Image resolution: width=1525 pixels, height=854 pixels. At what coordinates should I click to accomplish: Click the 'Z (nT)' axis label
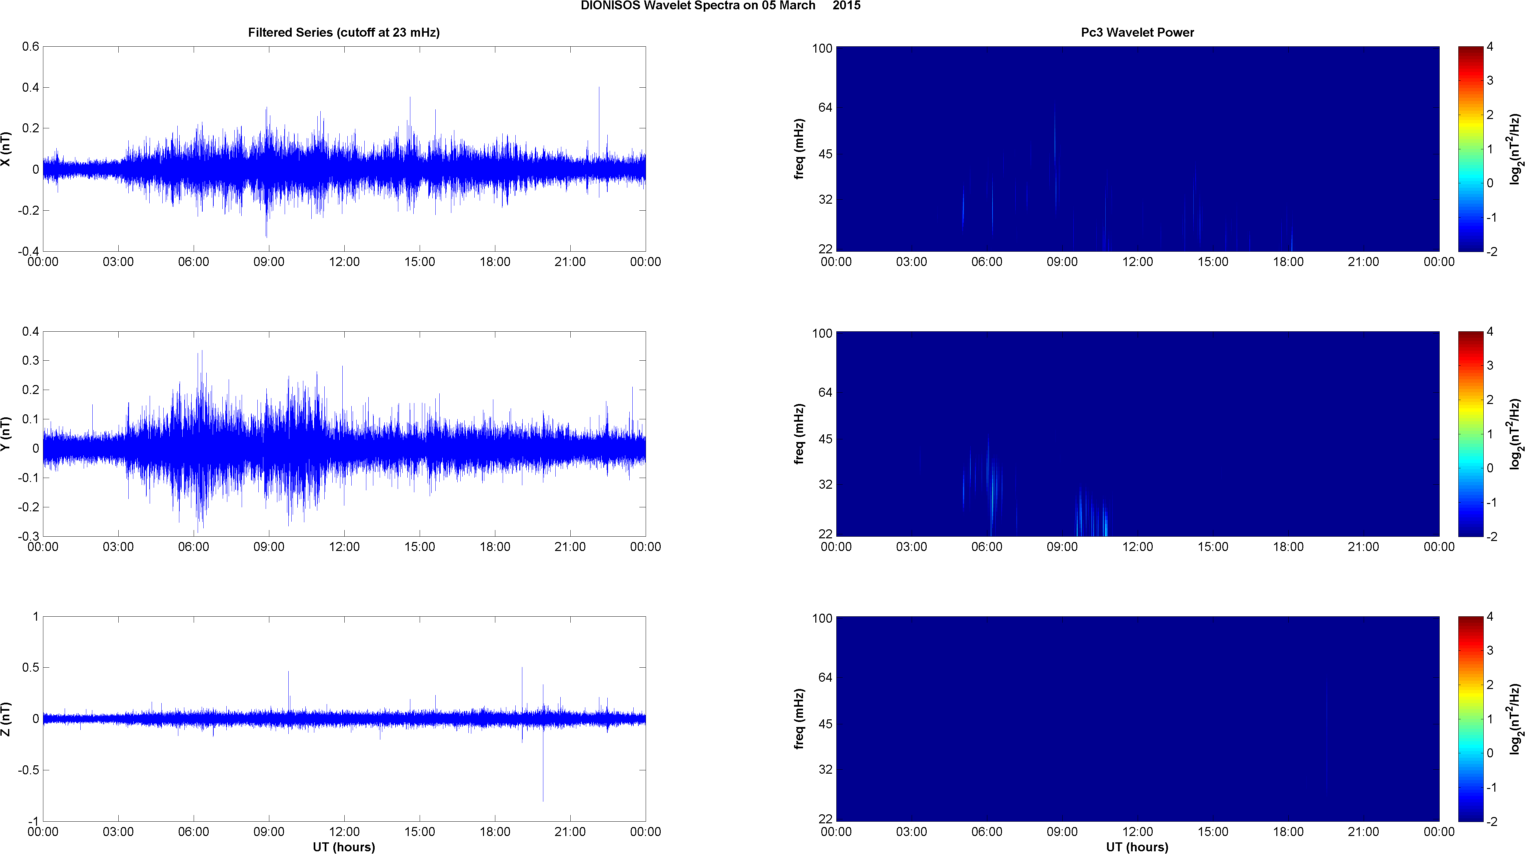pyautogui.click(x=6, y=719)
